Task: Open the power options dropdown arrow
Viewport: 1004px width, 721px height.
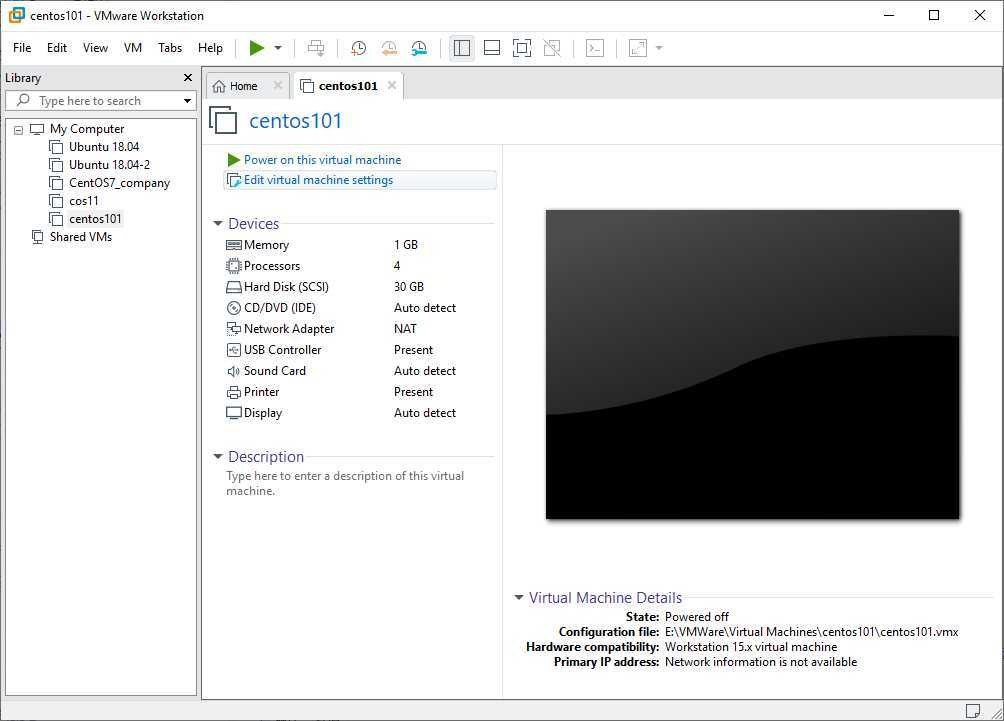Action: pos(278,48)
